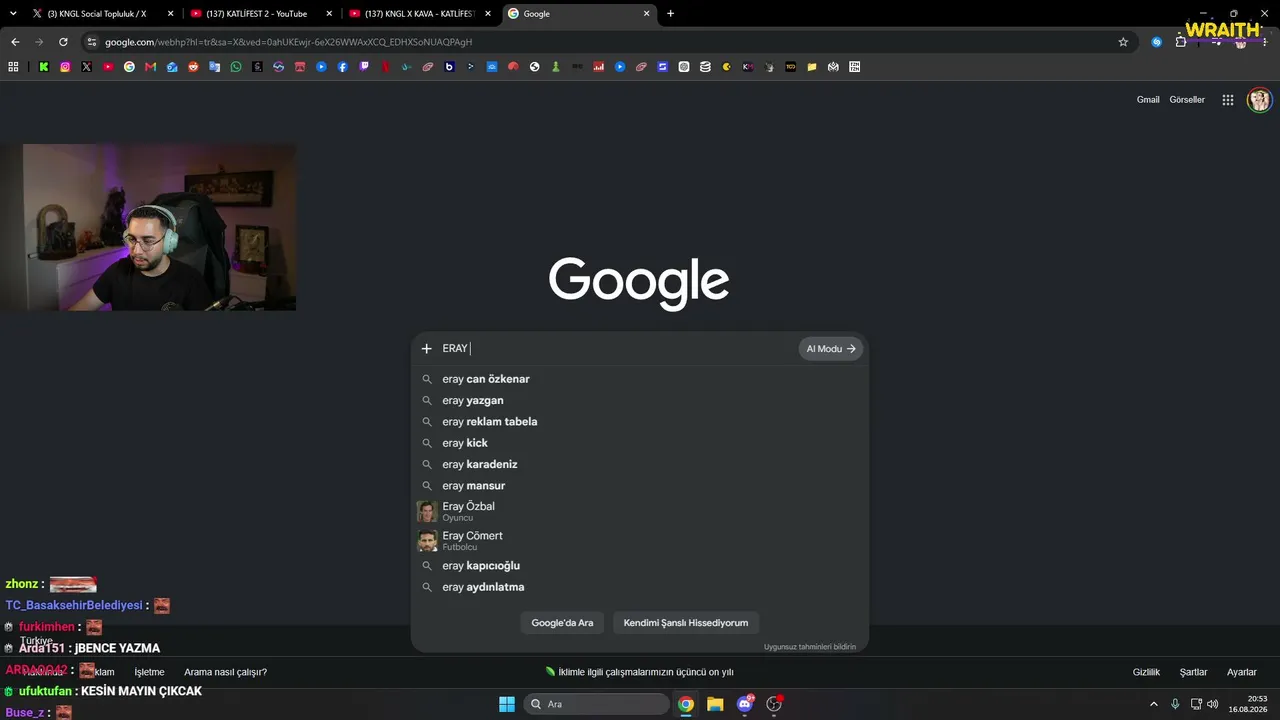The height and width of the screenshot is (720, 1280).
Task: Click the Google search input with ERAY
Action: [x=617, y=349]
